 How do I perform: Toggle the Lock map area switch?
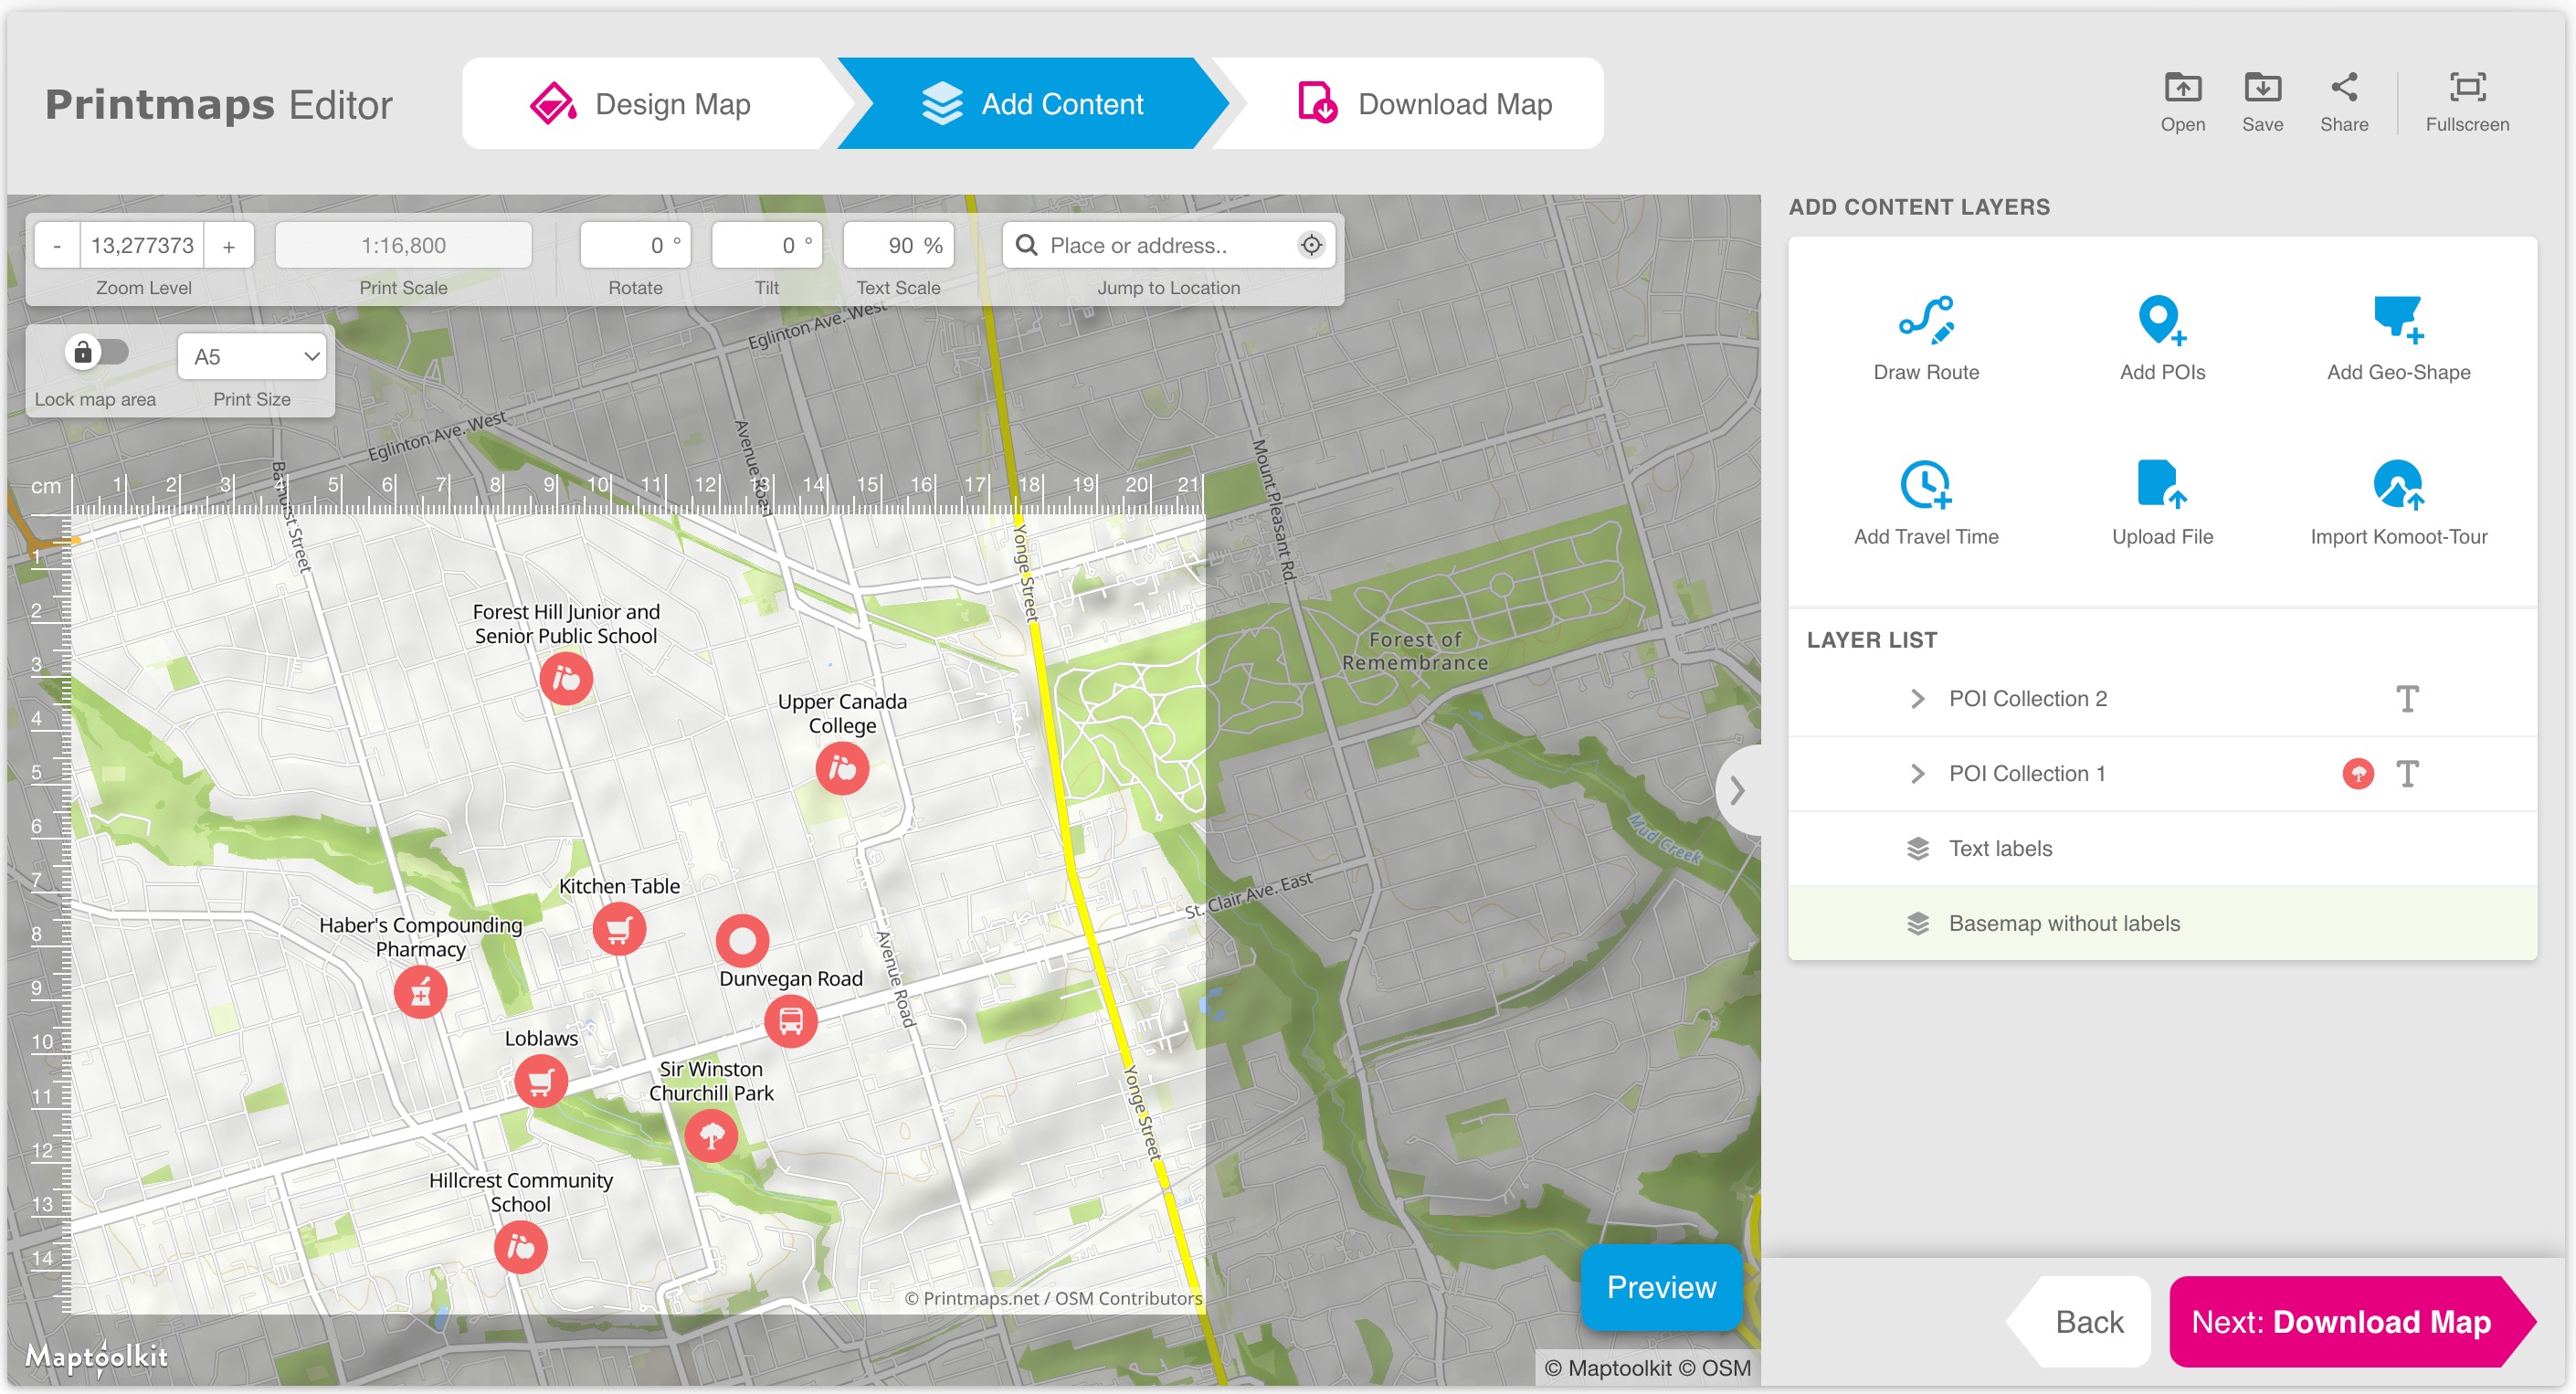click(97, 352)
